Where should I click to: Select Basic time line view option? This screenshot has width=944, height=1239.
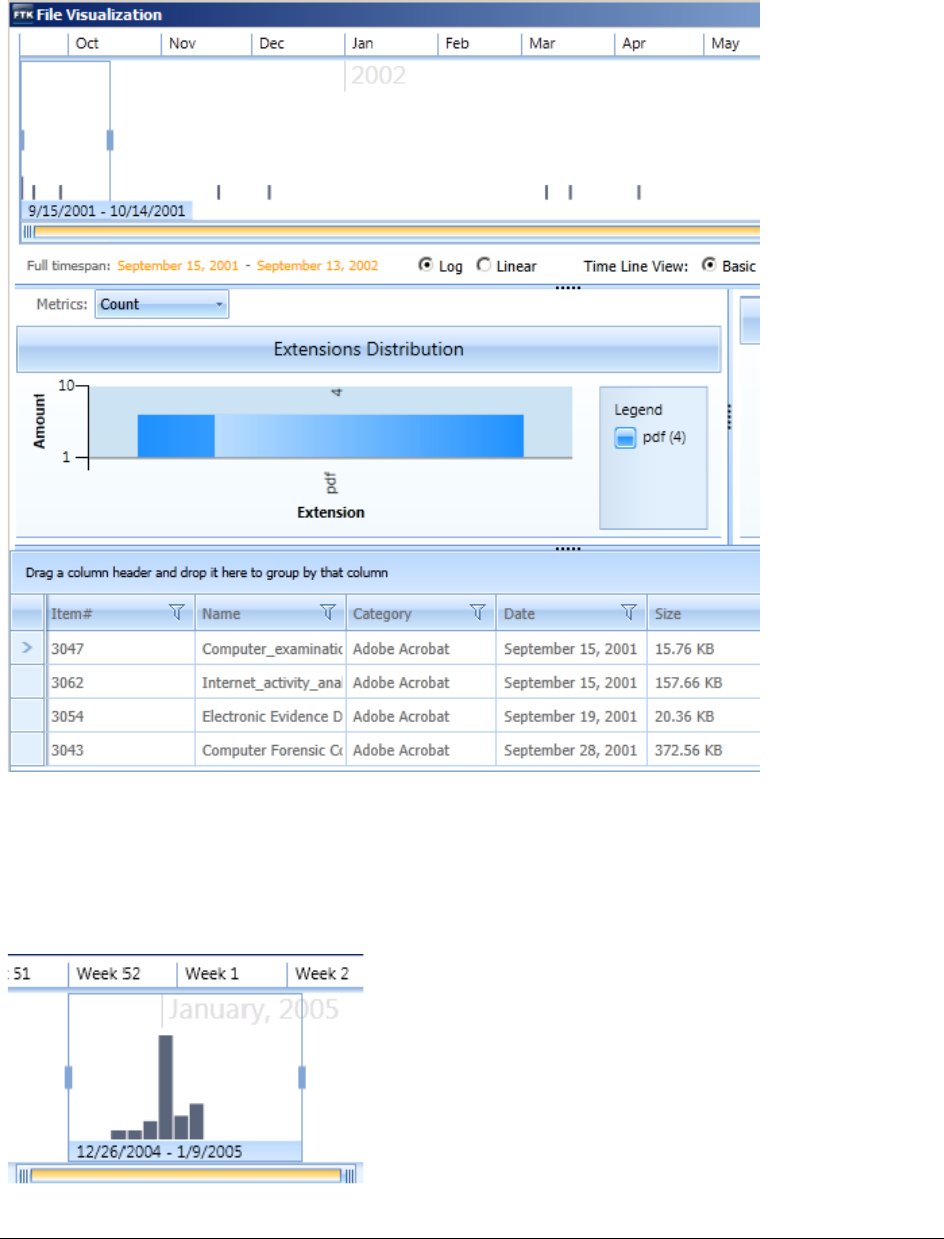[710, 266]
